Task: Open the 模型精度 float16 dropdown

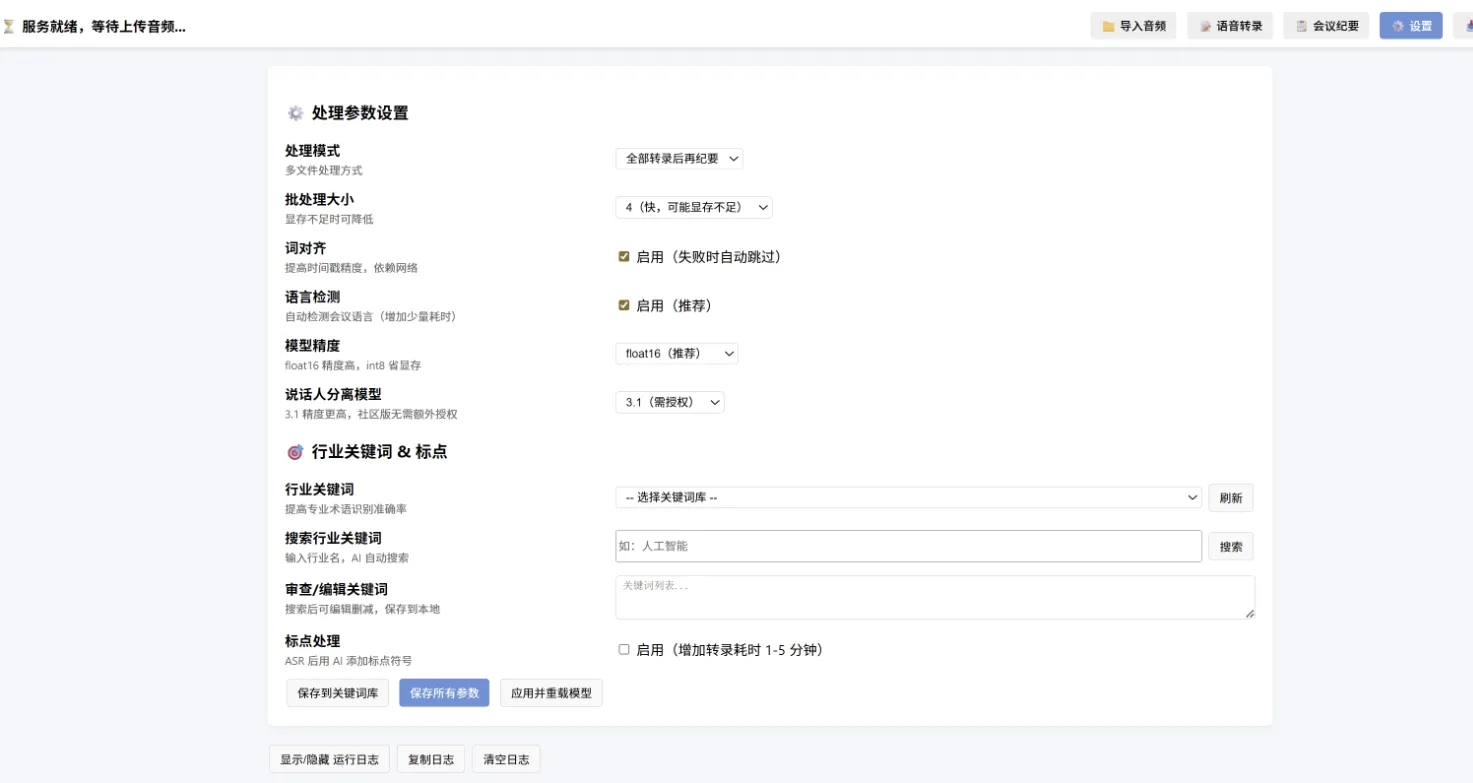Action: tap(677, 353)
